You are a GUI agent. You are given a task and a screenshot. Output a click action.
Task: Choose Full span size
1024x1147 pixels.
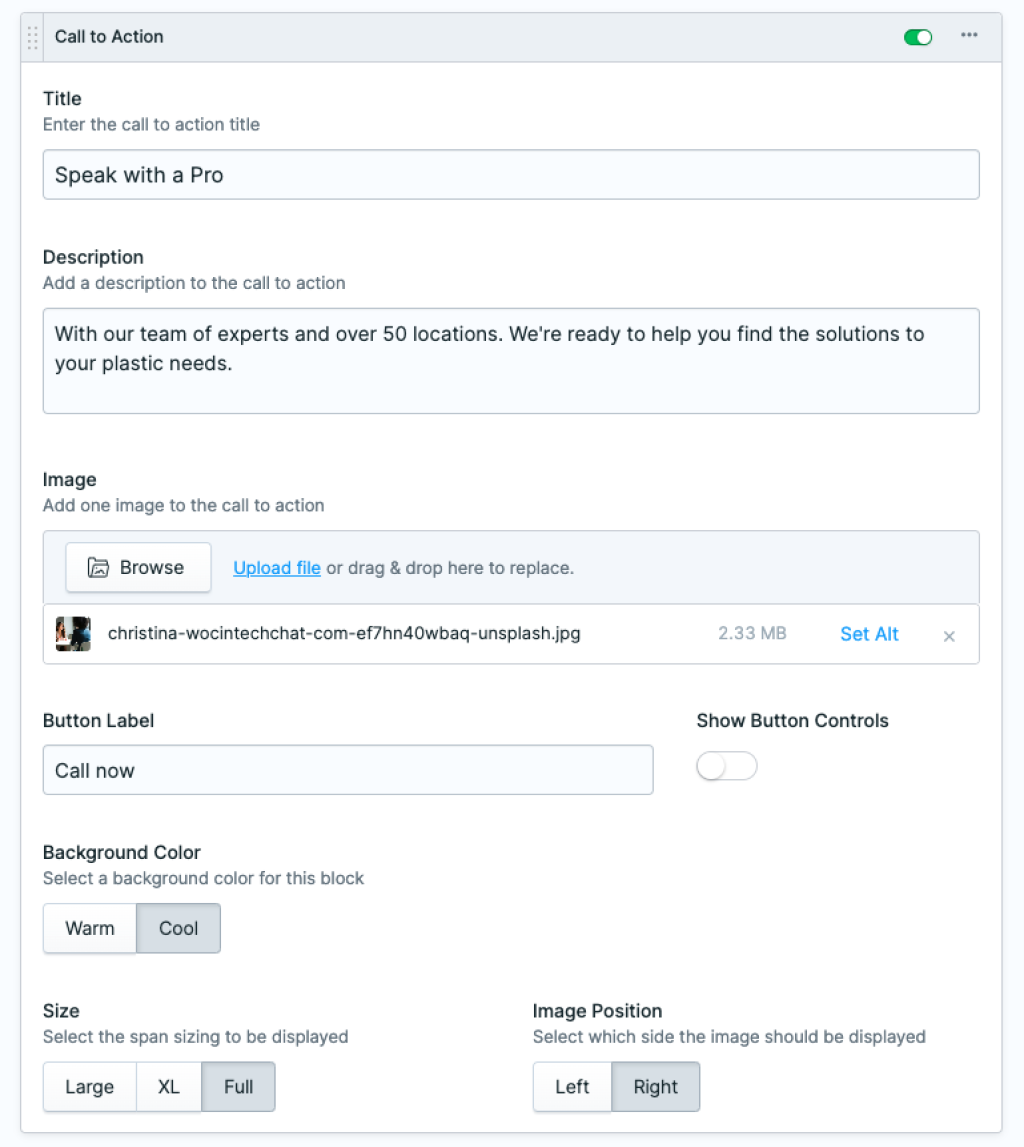click(x=237, y=1086)
